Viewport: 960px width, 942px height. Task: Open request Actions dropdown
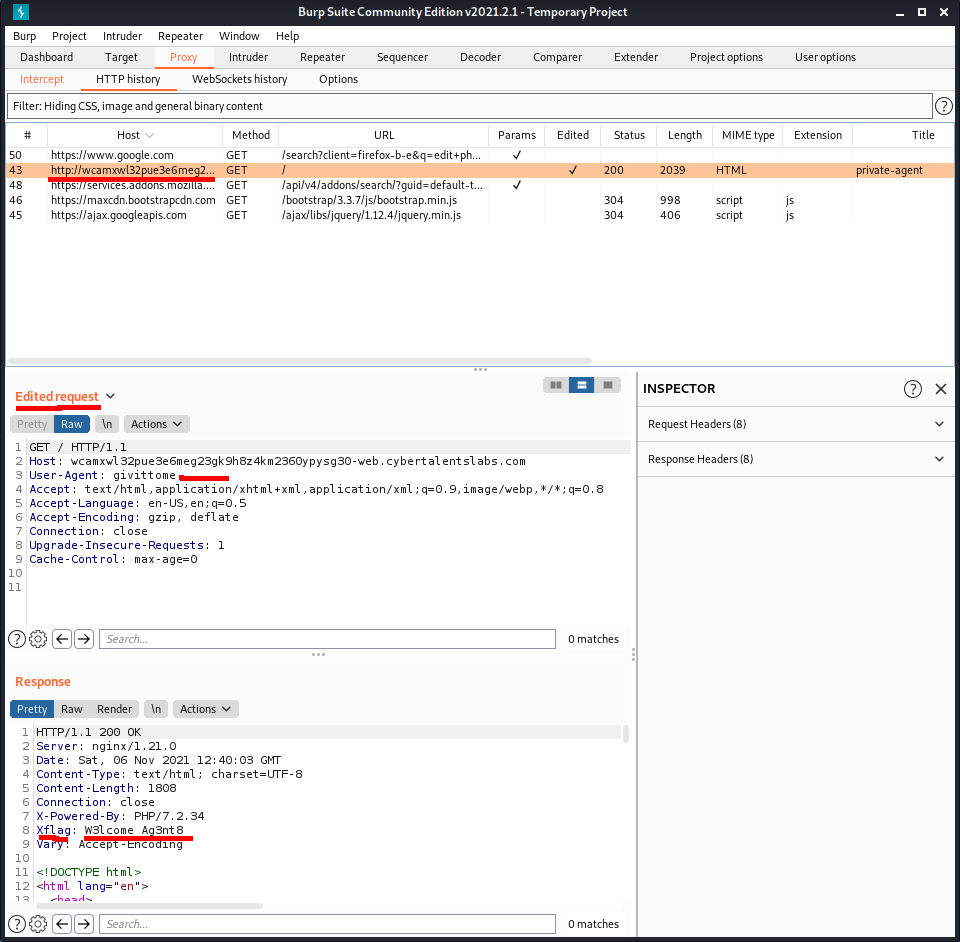(156, 424)
